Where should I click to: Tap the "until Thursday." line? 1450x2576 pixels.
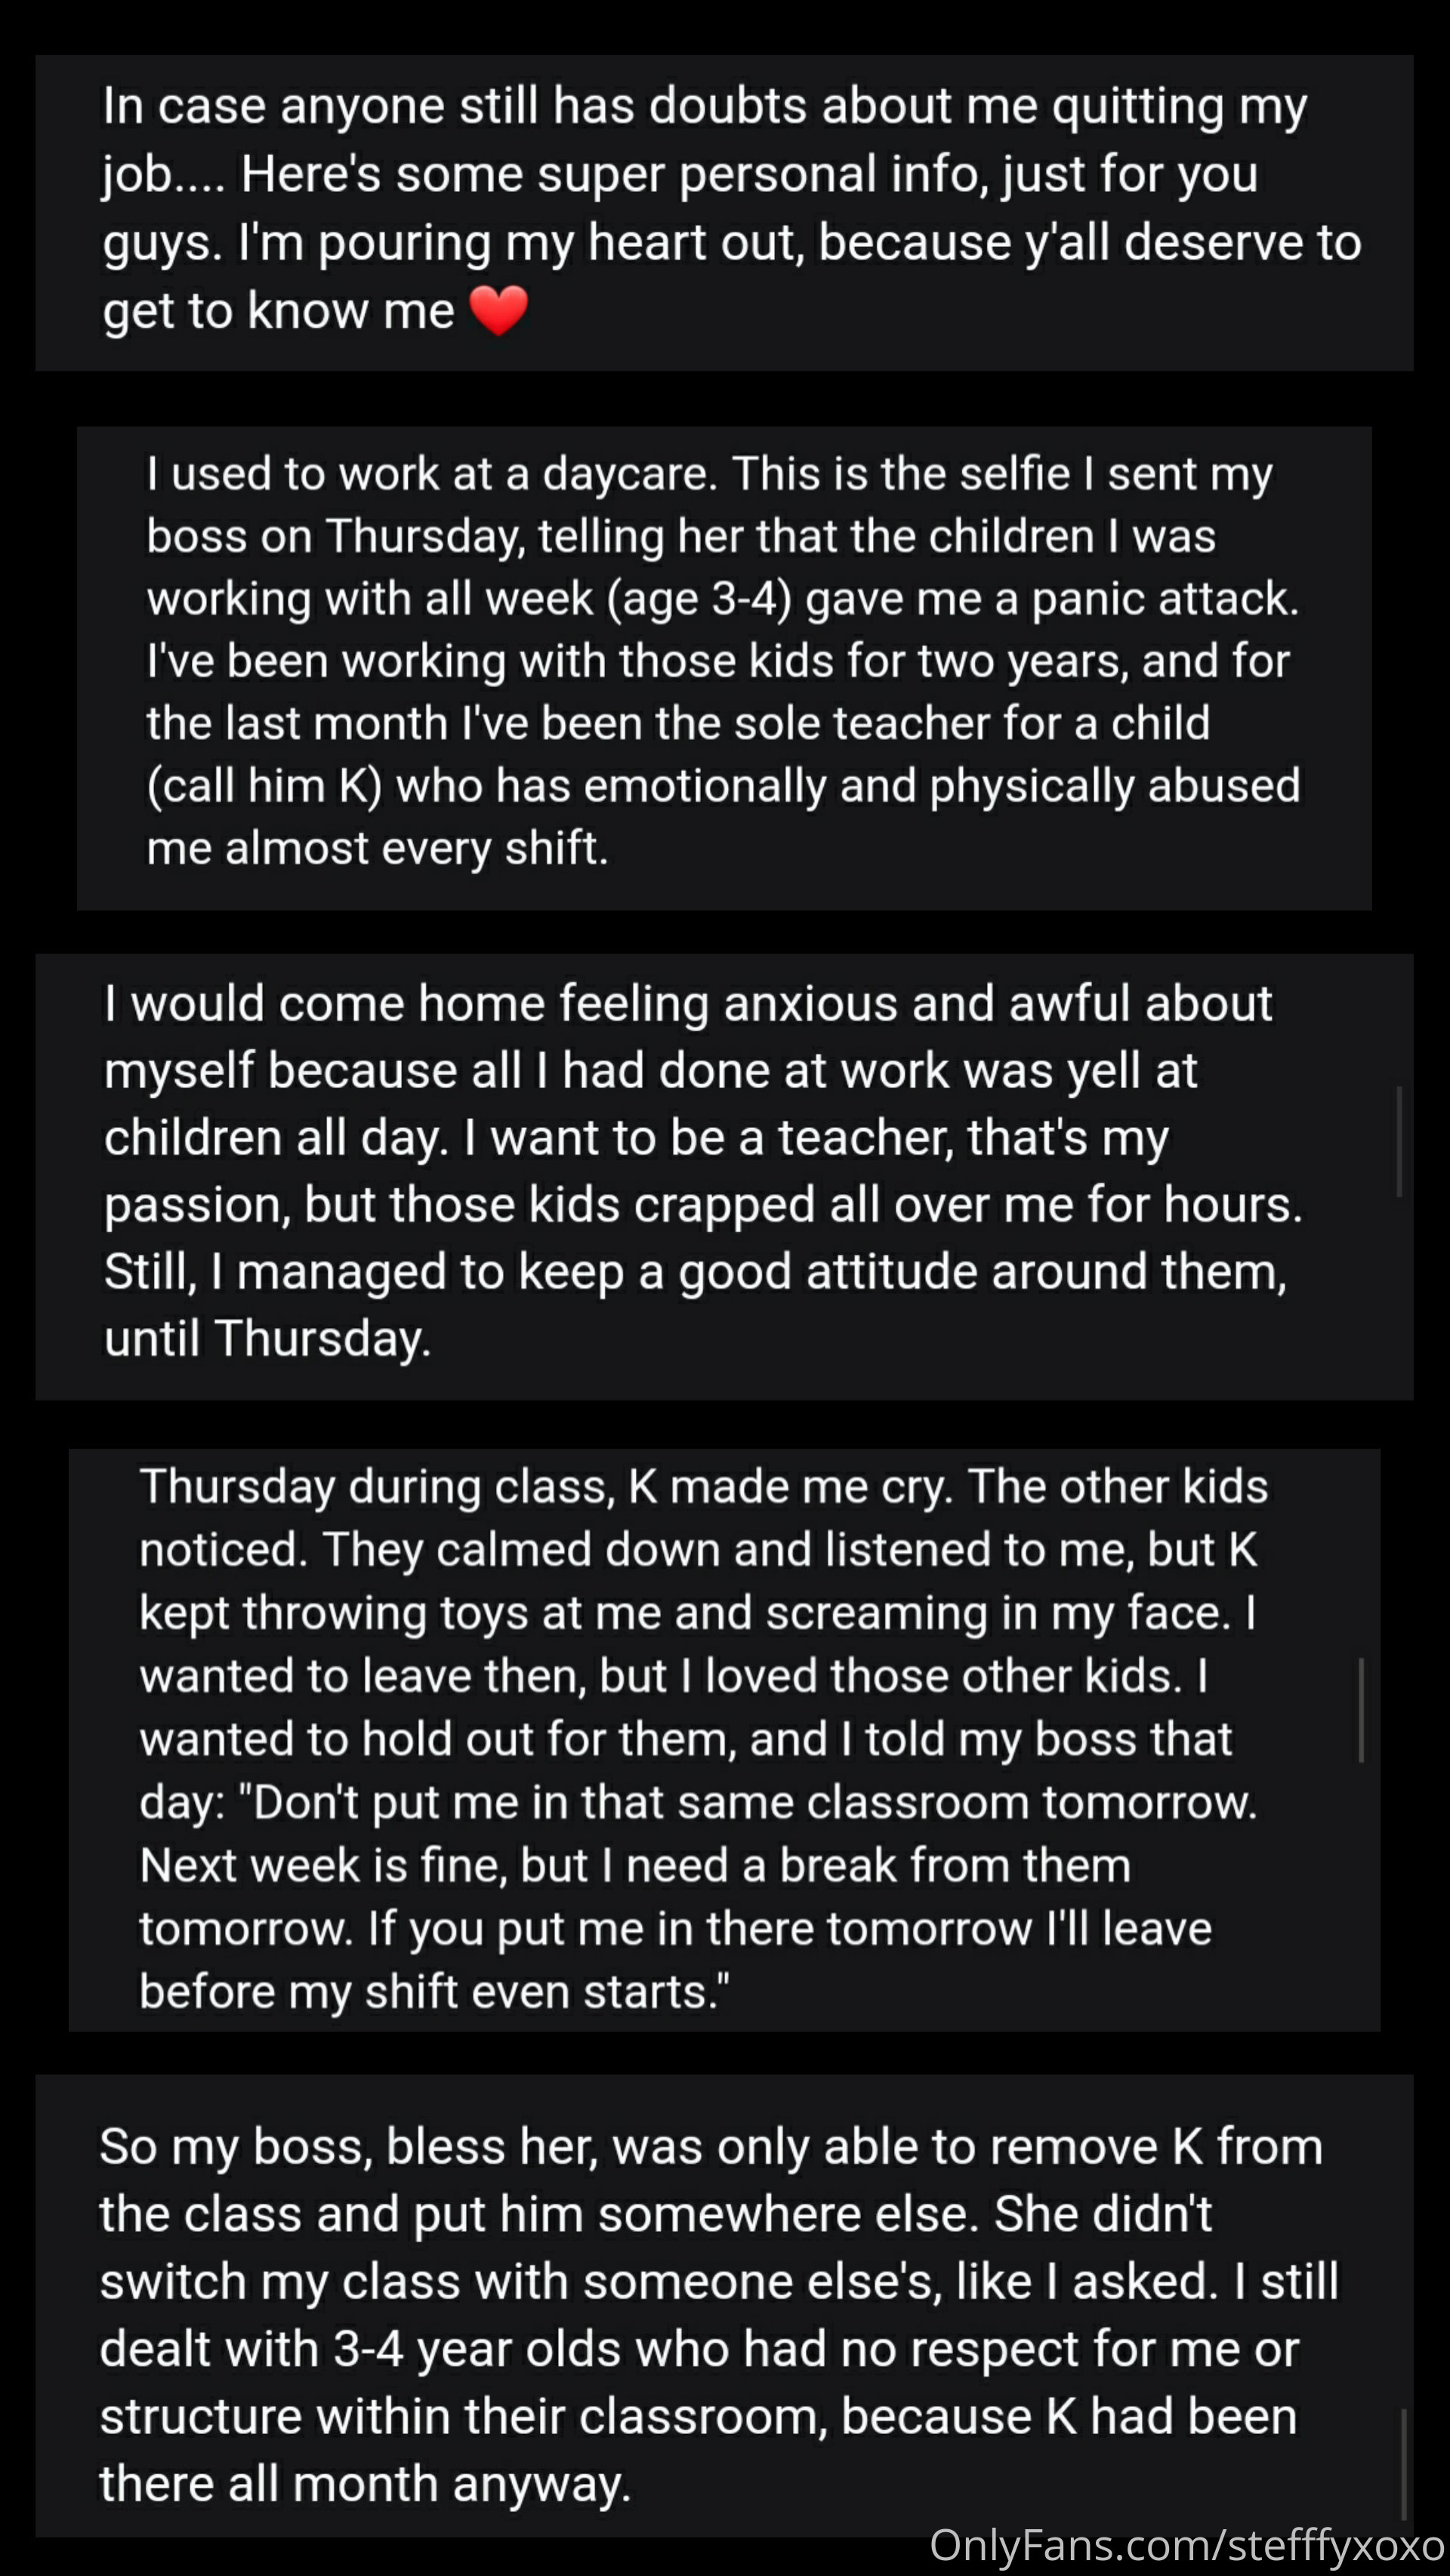click(267, 1339)
